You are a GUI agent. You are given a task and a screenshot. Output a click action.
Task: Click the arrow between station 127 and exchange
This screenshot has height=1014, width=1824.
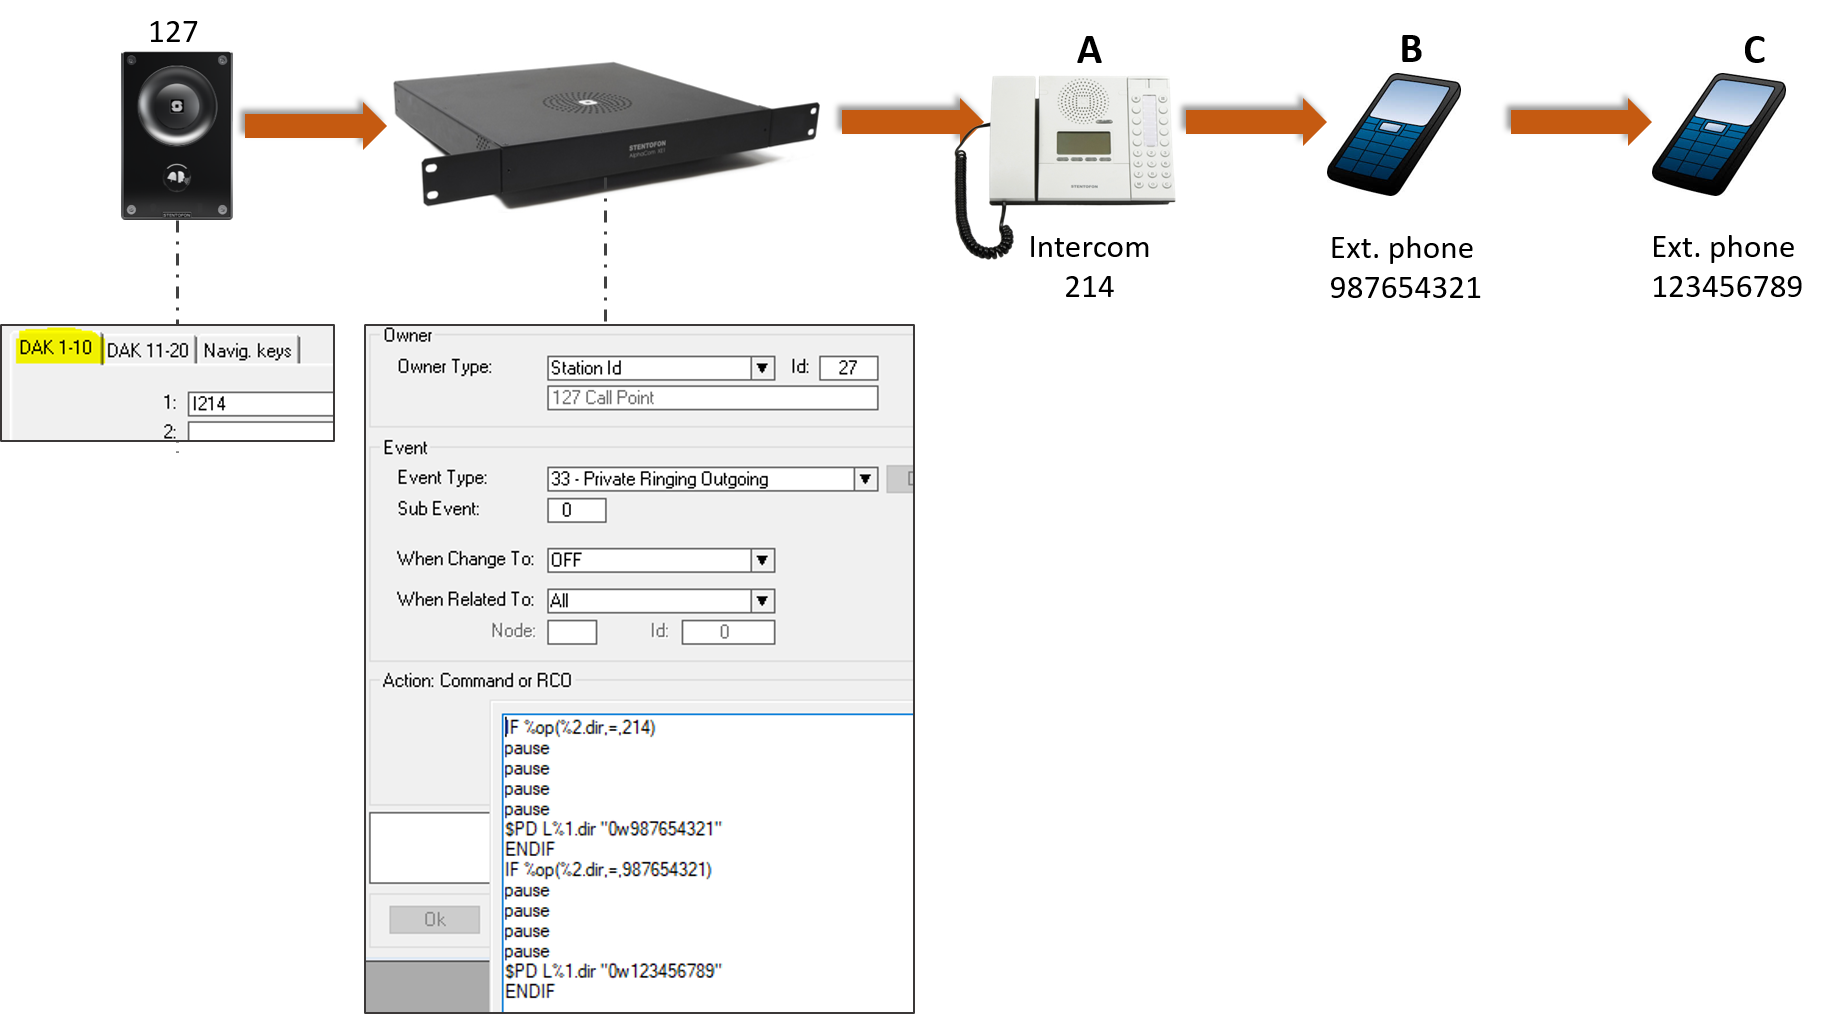tap(315, 125)
